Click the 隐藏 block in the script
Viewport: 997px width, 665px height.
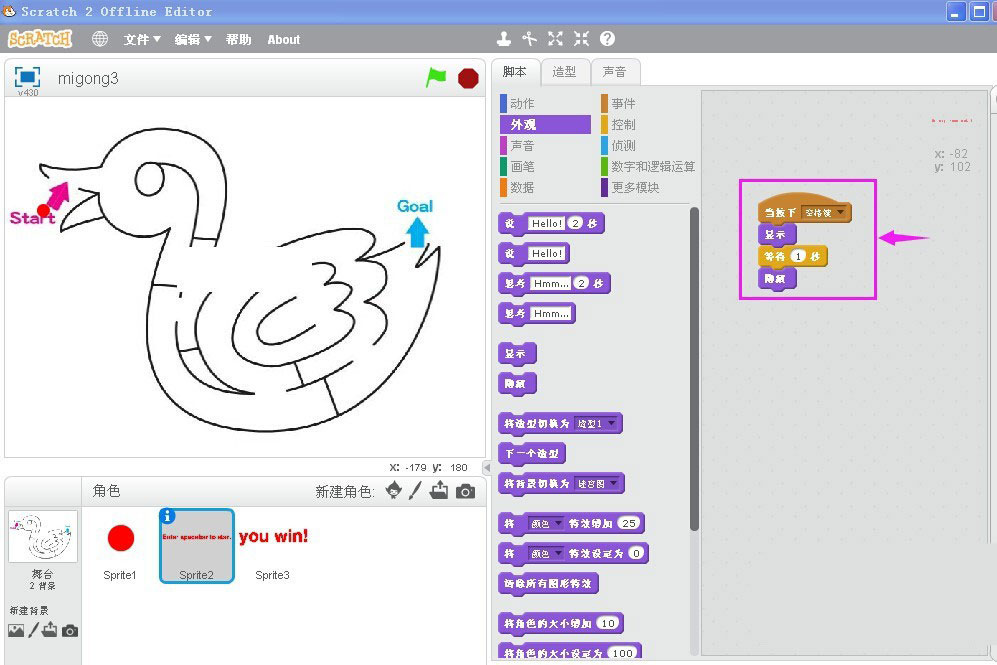click(x=776, y=279)
